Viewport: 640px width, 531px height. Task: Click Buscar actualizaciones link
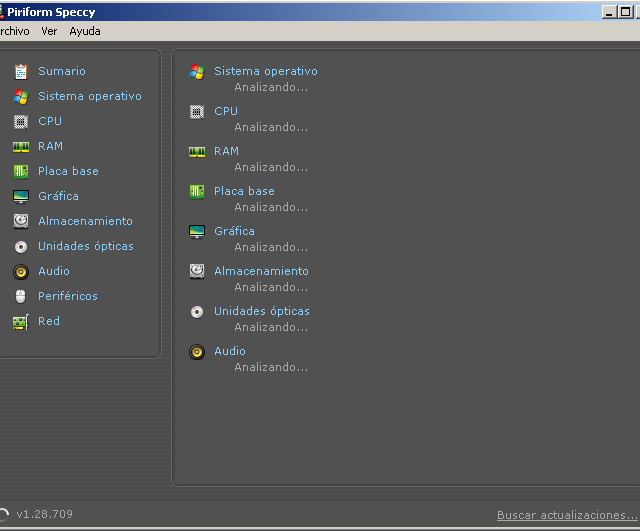pos(567,515)
